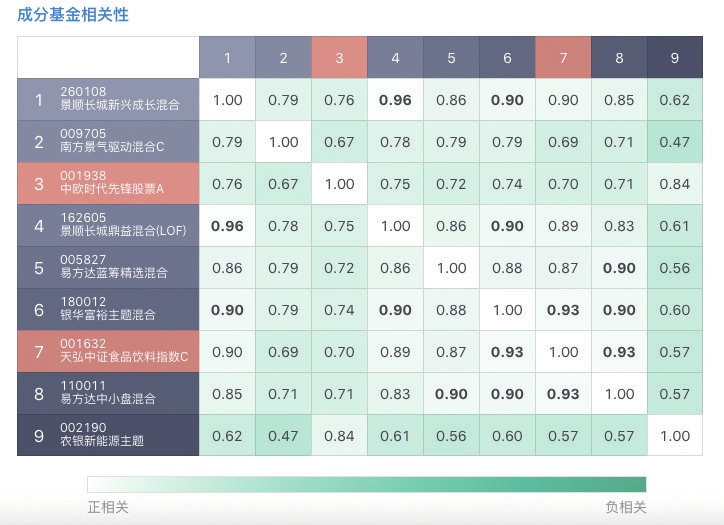
Task: Click 0.72 cell in 易方达蓝筹精选混合 row
Action: (x=339, y=268)
